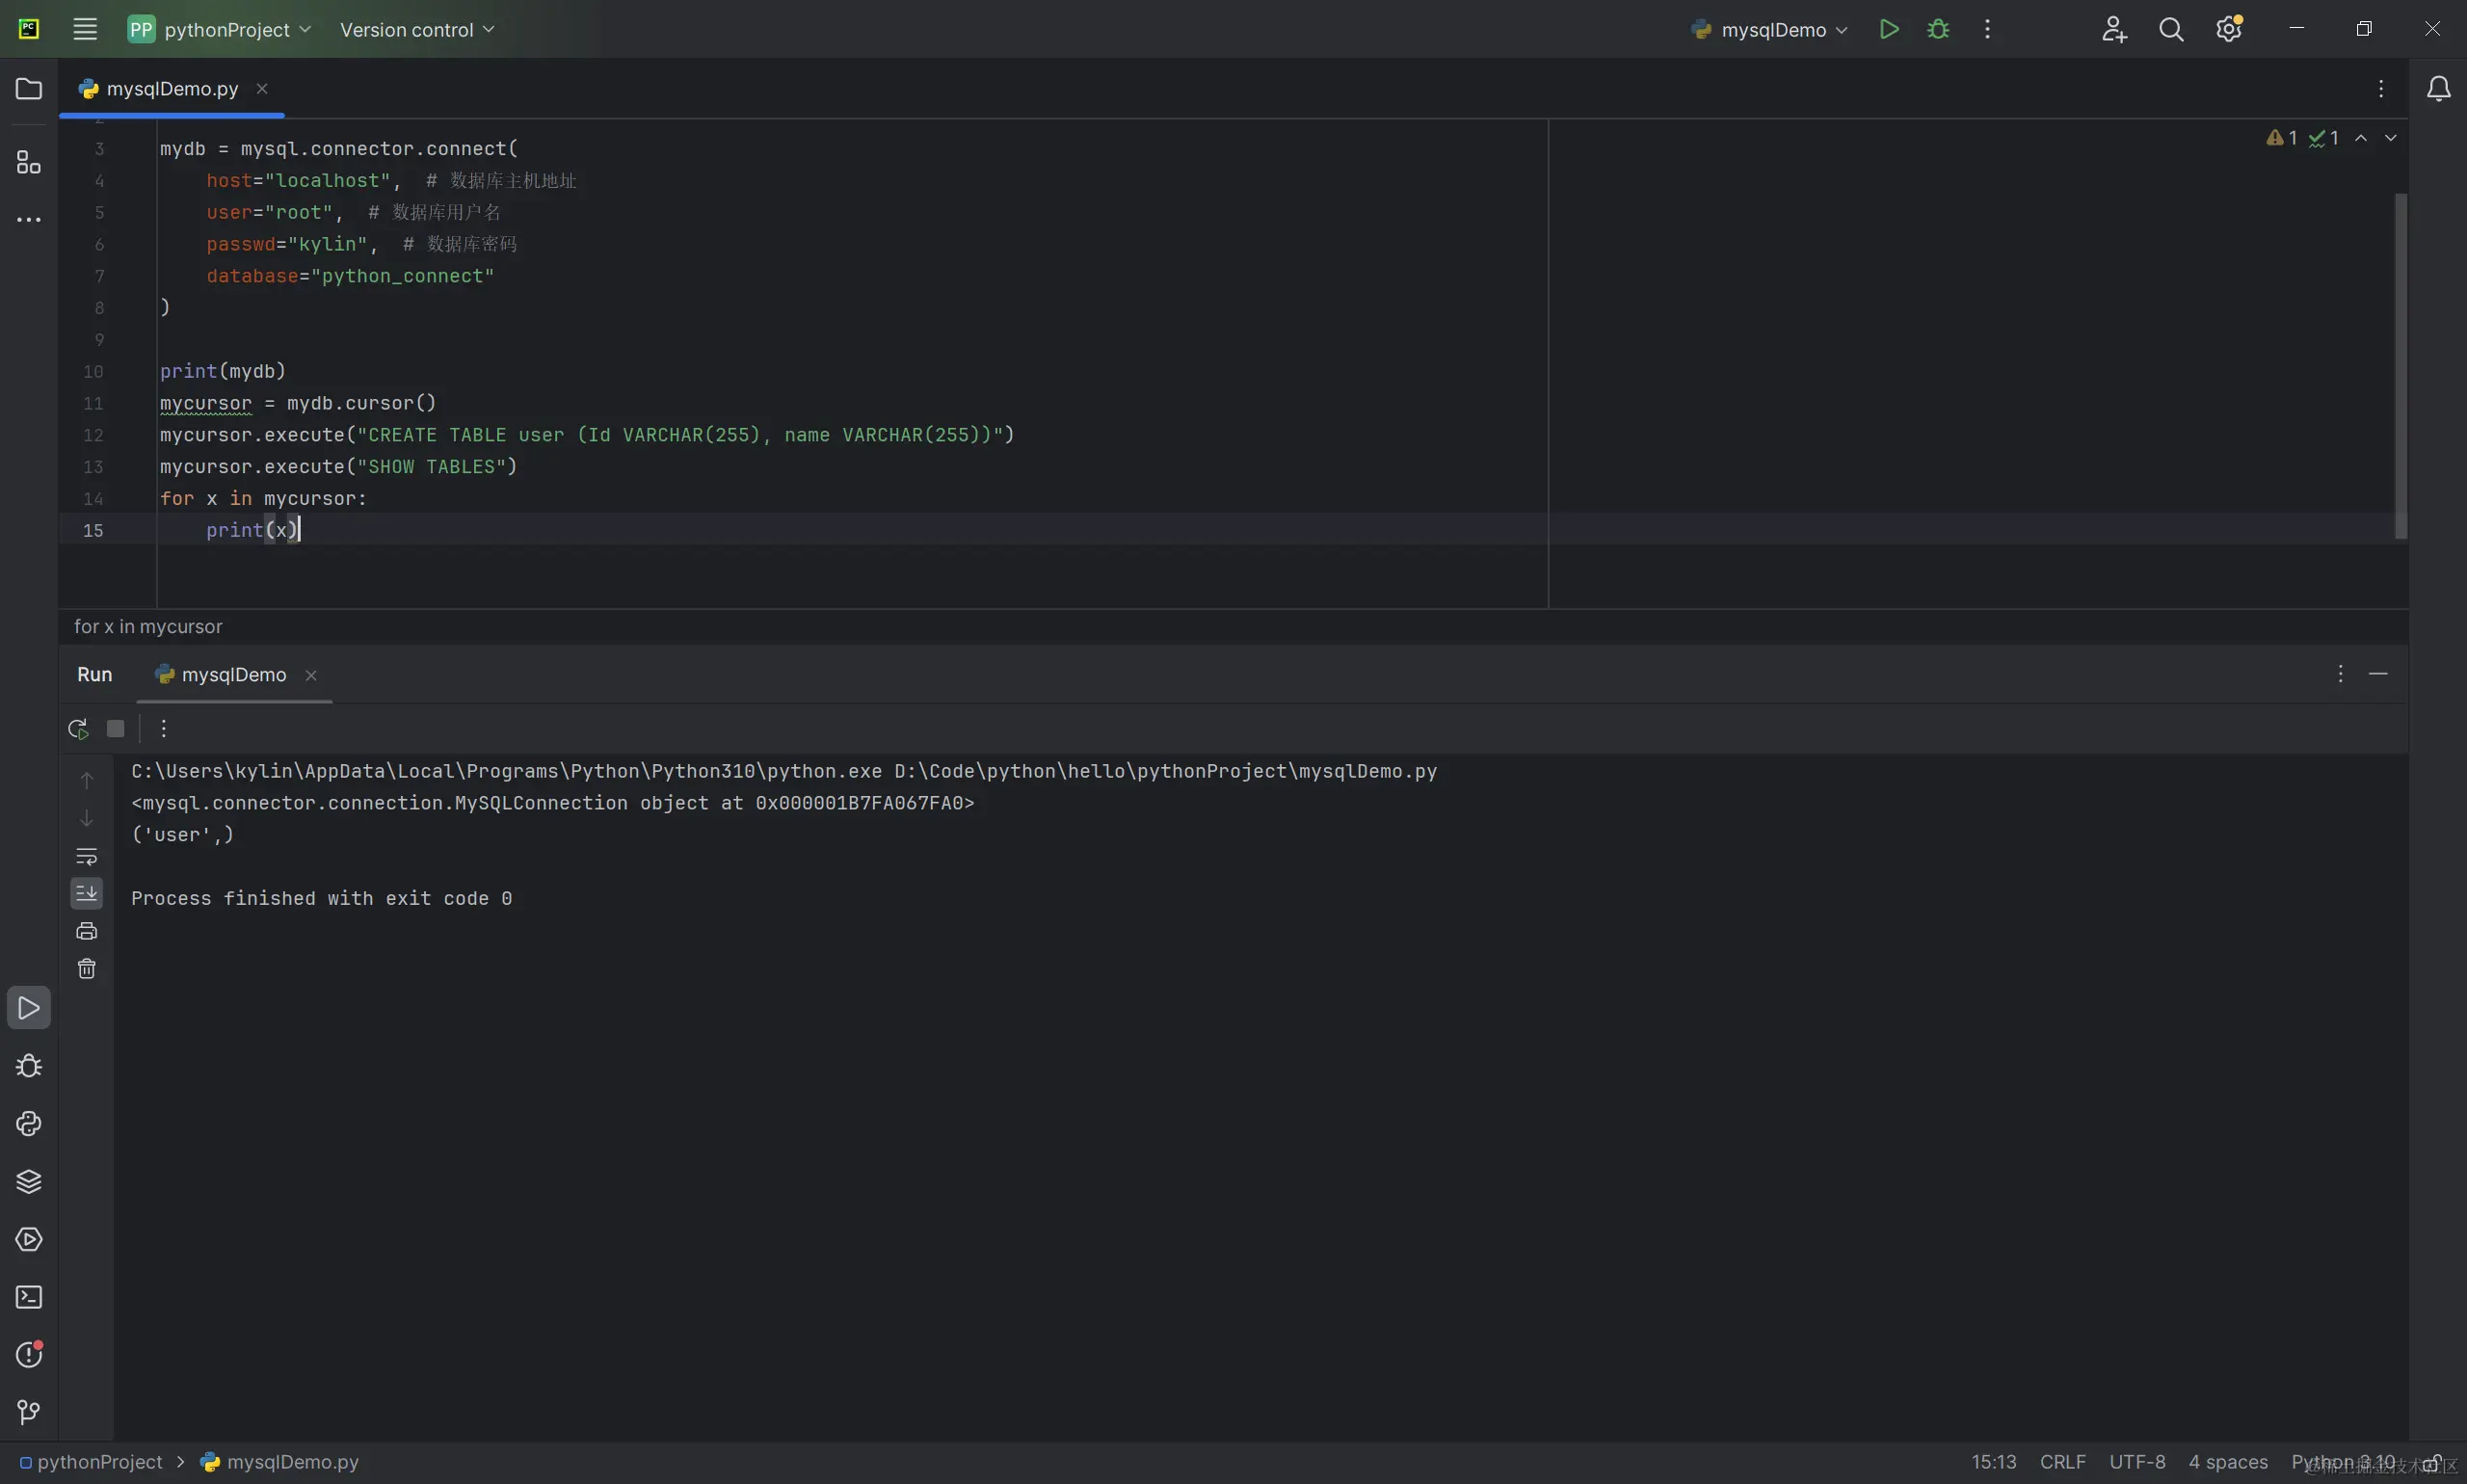This screenshot has height=1484, width=2467.
Task: Open the Python Packages tool window
Action: pos(29,1181)
